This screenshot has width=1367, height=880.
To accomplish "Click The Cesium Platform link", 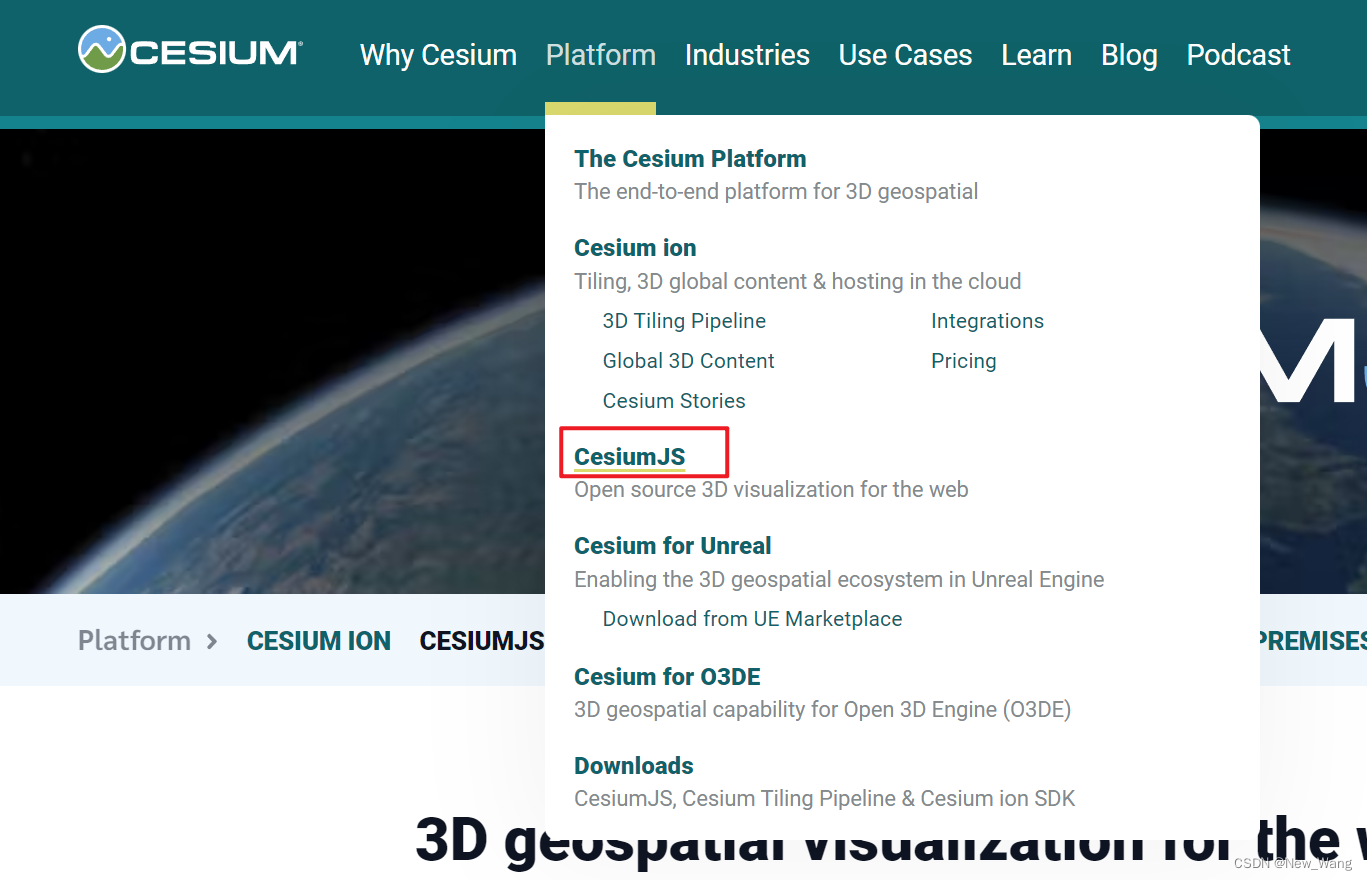I will coord(689,158).
